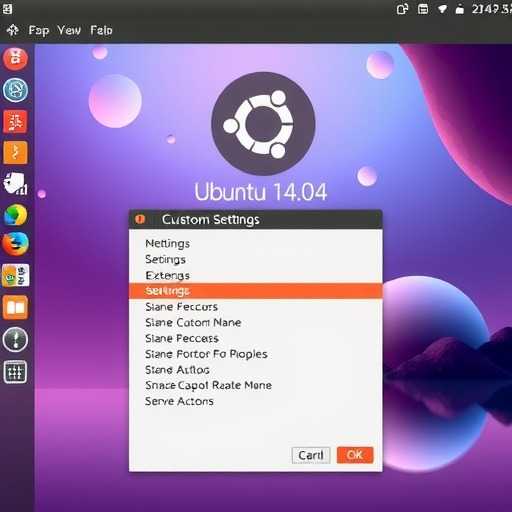Screen dimensions: 512x512
Task: Click the Carl cancel button
Action: (311, 455)
